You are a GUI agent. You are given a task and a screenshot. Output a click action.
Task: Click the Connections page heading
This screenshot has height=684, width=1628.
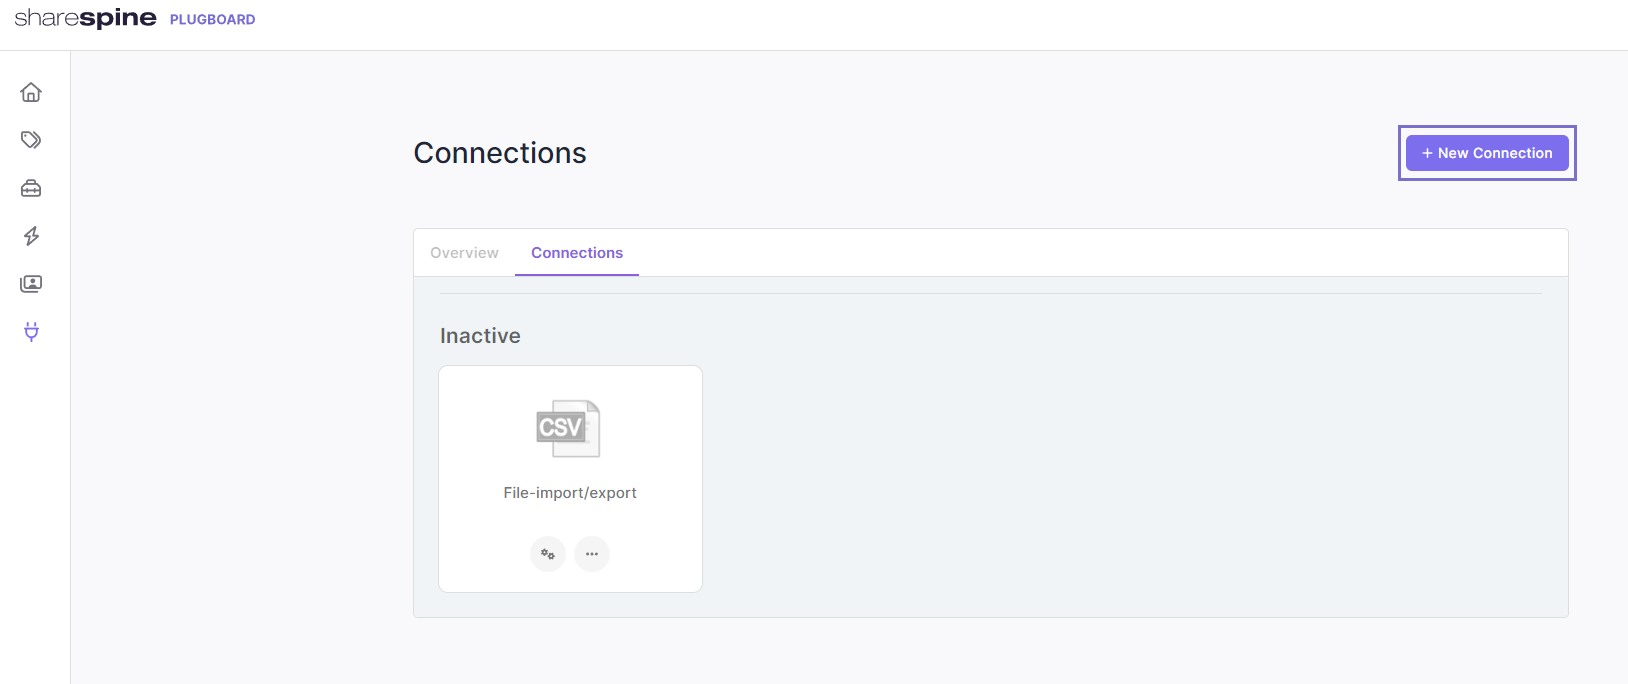(x=500, y=153)
